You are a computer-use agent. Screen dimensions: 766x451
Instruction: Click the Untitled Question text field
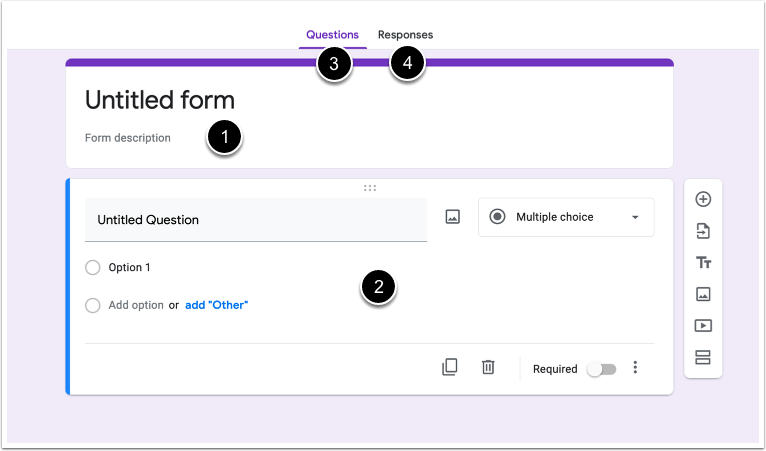coord(255,220)
